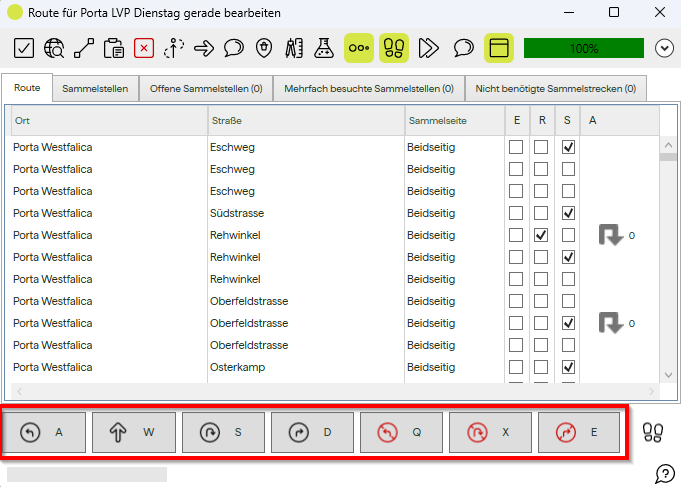The width and height of the screenshot is (681, 487).
Task: Click the green 100% progress bar
Action: click(x=584, y=47)
